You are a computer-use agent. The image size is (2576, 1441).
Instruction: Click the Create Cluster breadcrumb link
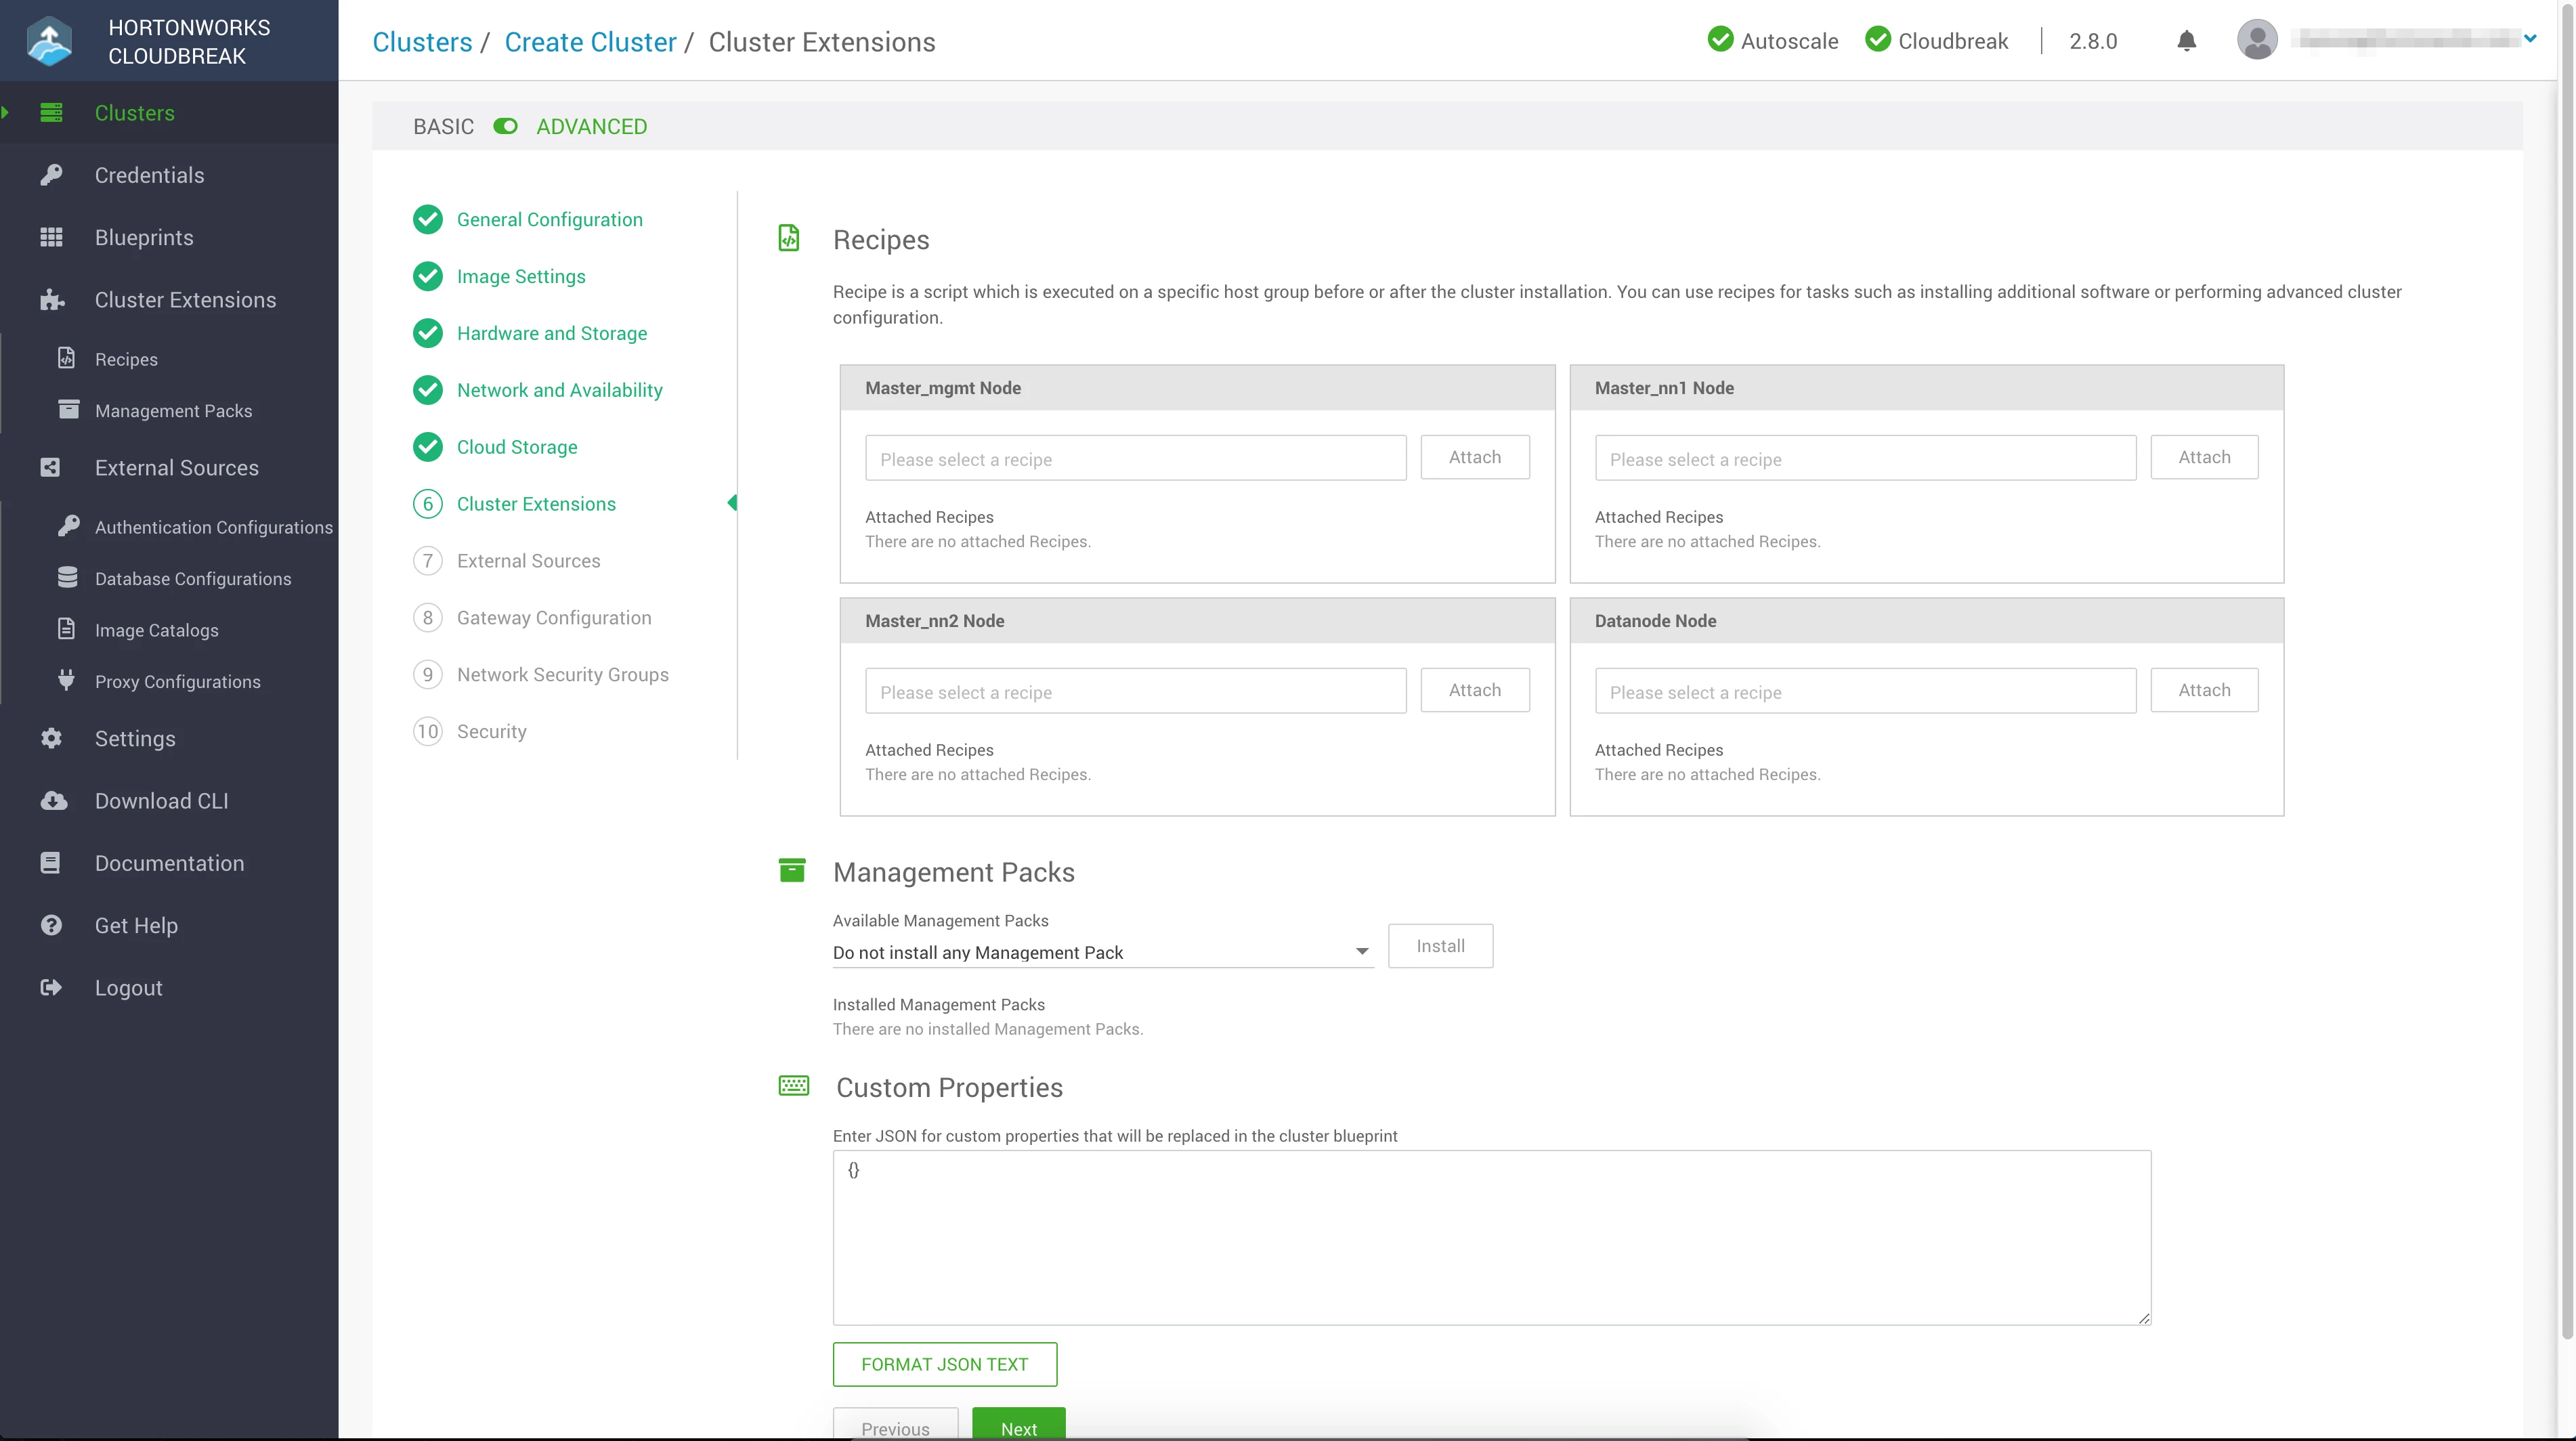pyautogui.click(x=590, y=41)
